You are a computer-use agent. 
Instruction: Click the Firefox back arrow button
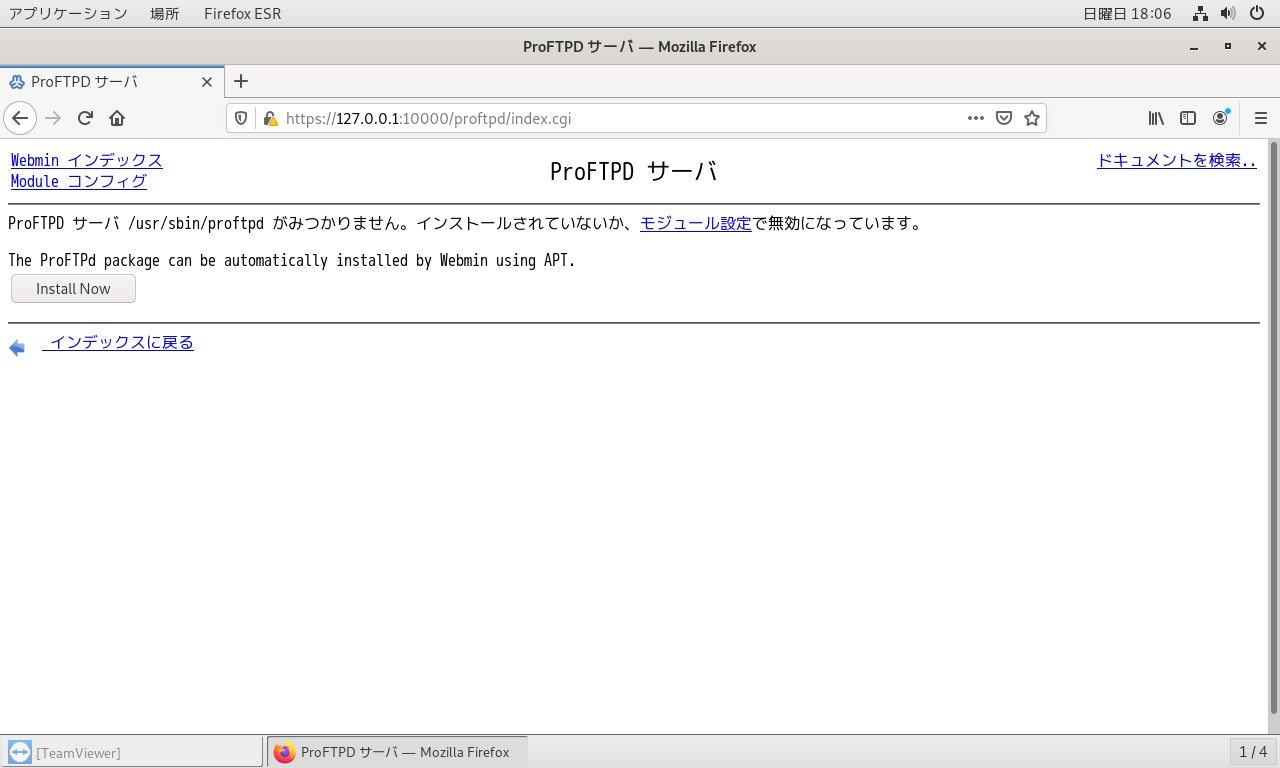point(20,118)
